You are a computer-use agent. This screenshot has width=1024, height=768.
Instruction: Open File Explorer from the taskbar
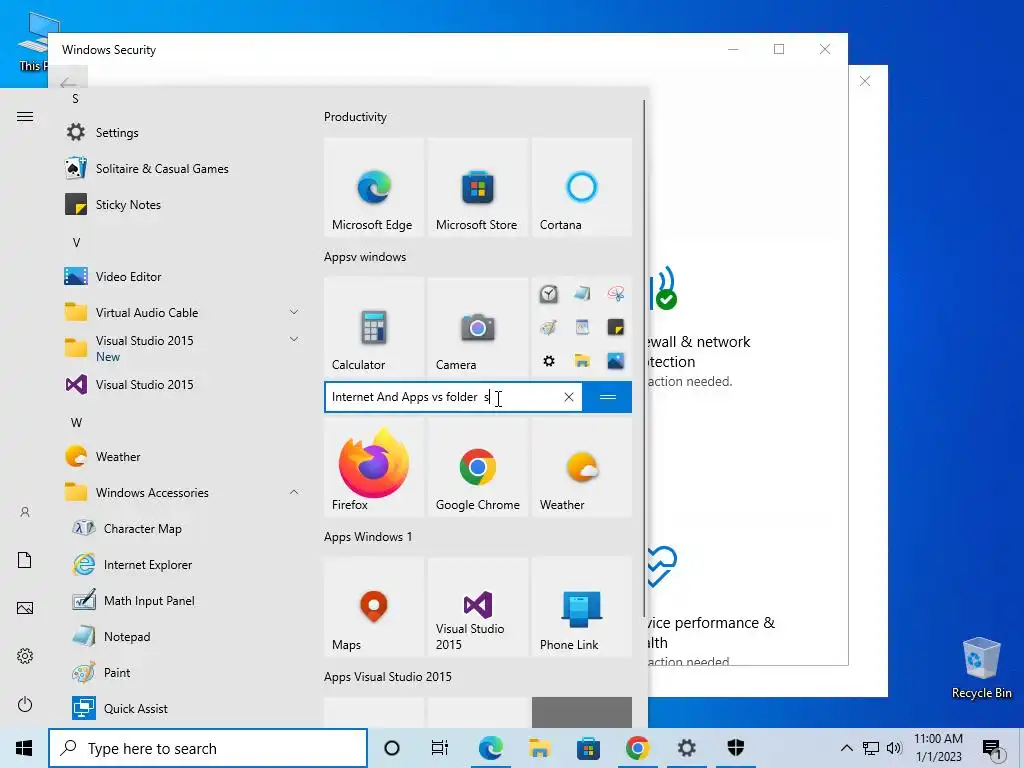539,748
